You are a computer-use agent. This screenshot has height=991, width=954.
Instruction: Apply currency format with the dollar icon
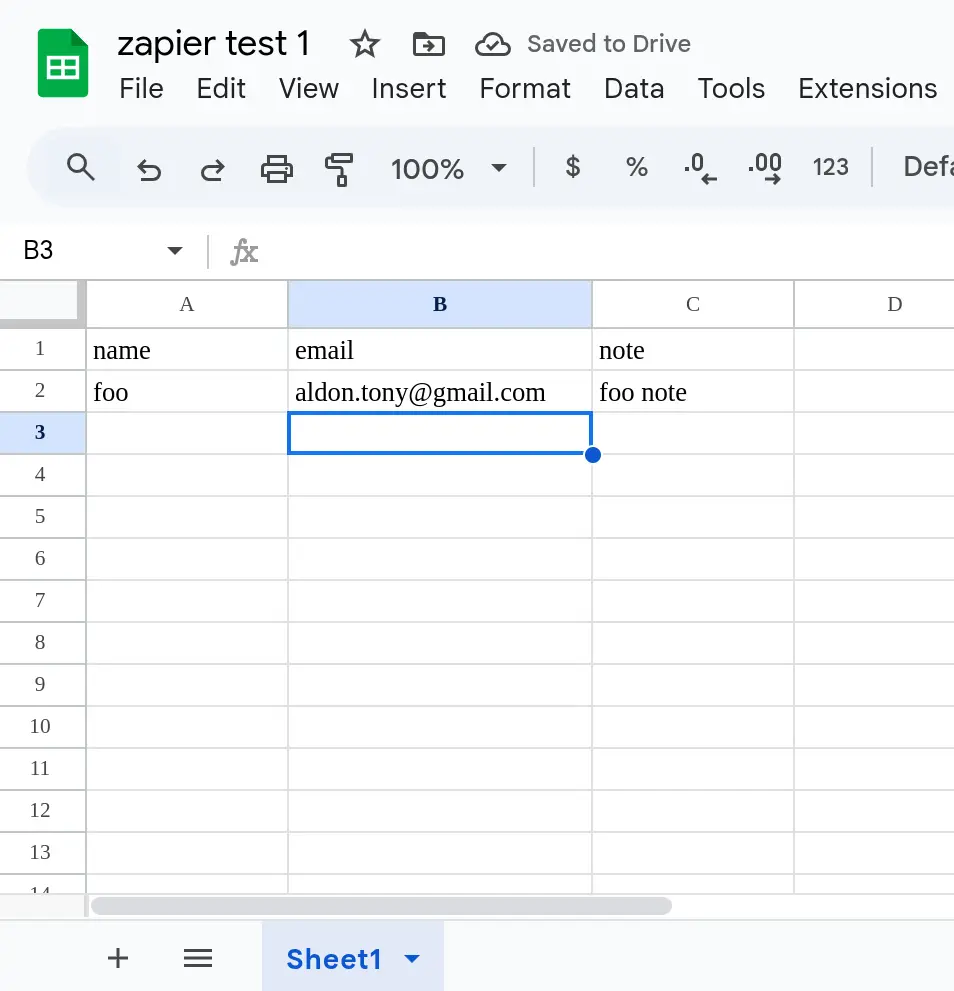(572, 168)
